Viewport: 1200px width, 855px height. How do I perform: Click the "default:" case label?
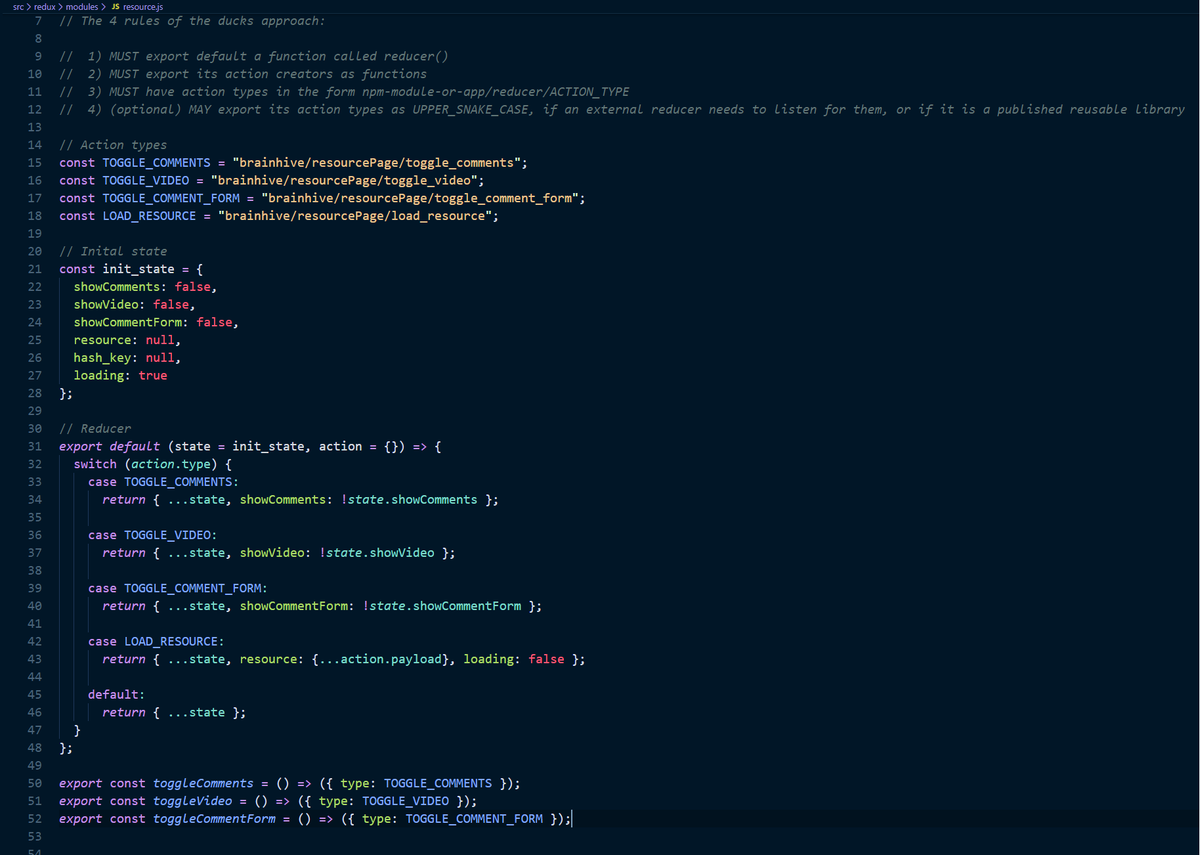[117, 695]
